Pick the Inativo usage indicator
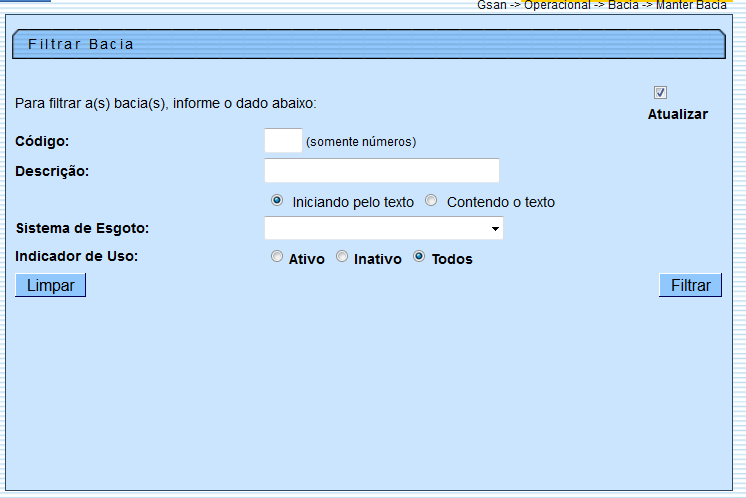This screenshot has height=498, width=746. tap(342, 257)
